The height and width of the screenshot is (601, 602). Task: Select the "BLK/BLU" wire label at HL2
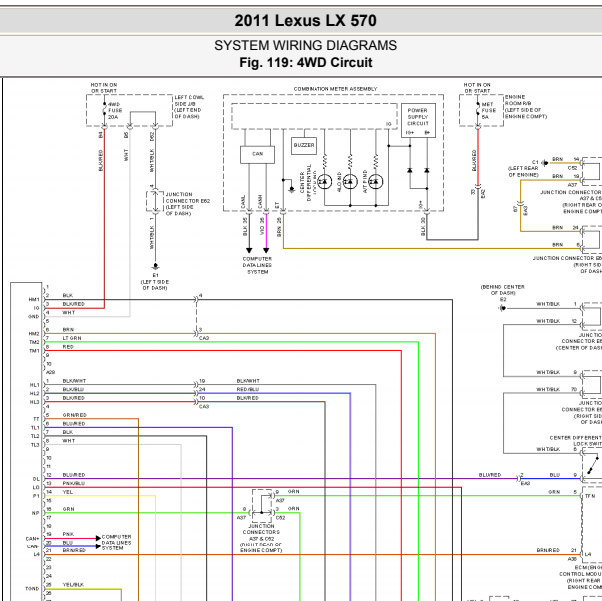coord(73,389)
